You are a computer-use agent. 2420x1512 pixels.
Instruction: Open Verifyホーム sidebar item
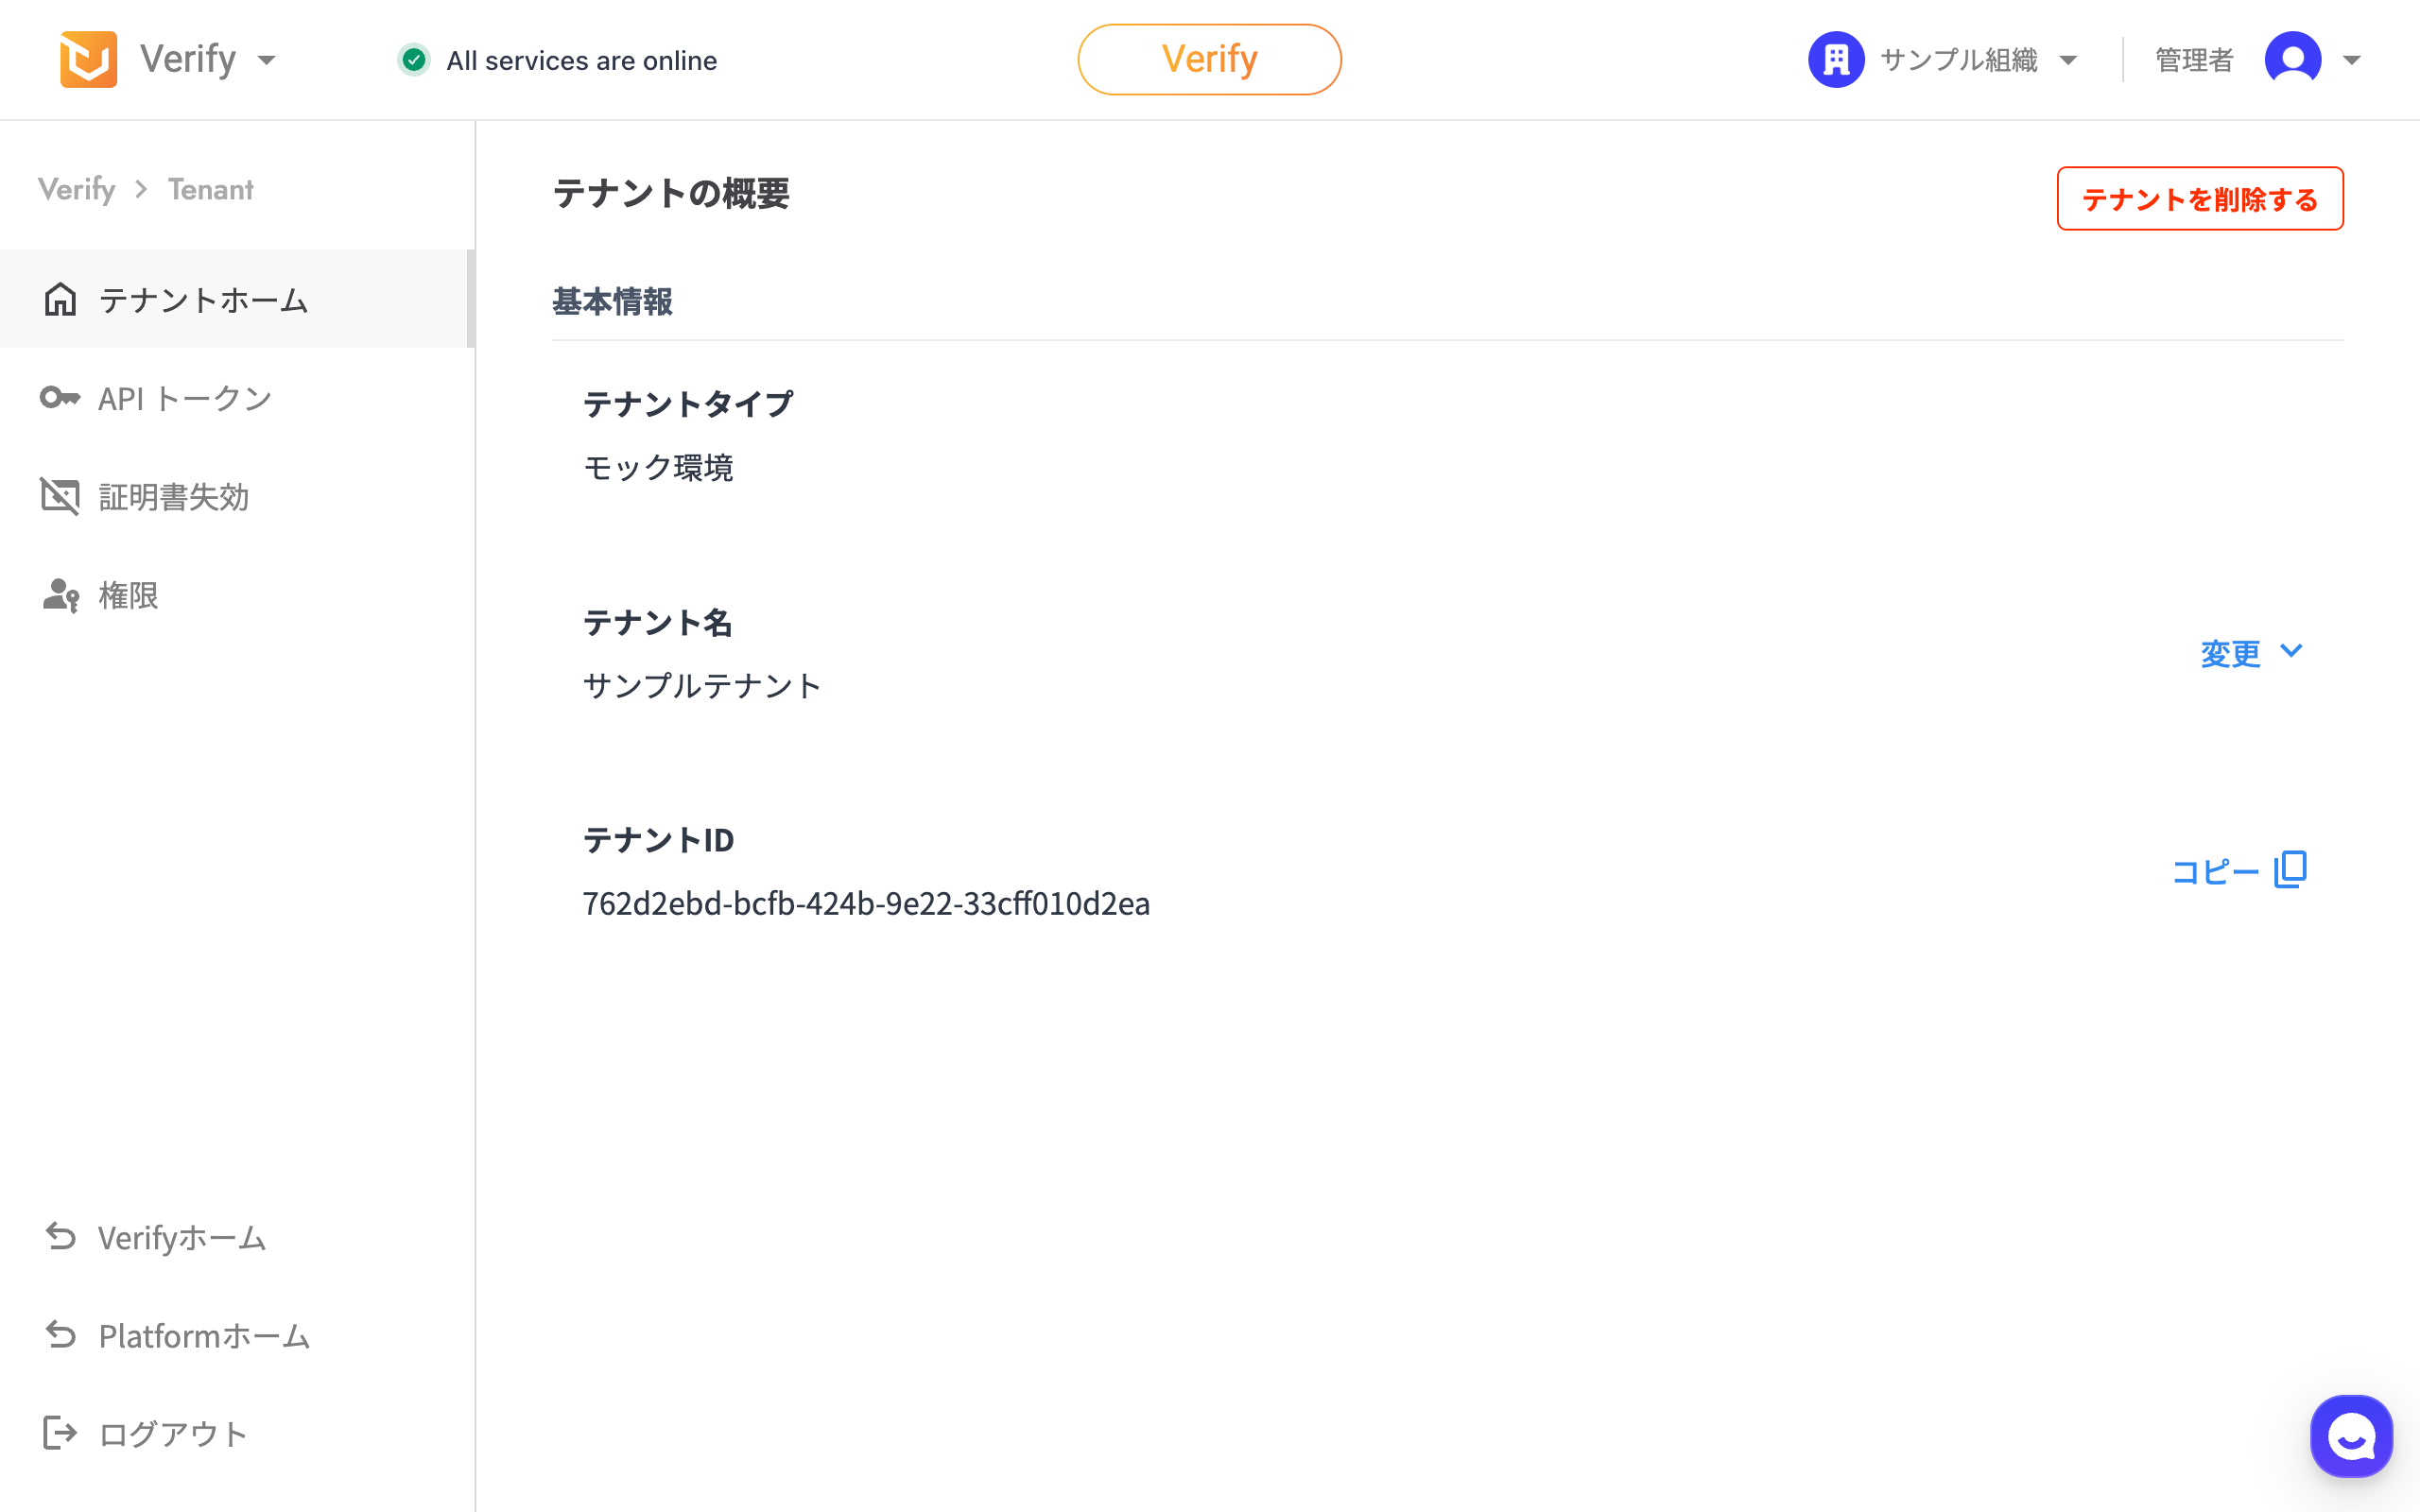[x=182, y=1238]
